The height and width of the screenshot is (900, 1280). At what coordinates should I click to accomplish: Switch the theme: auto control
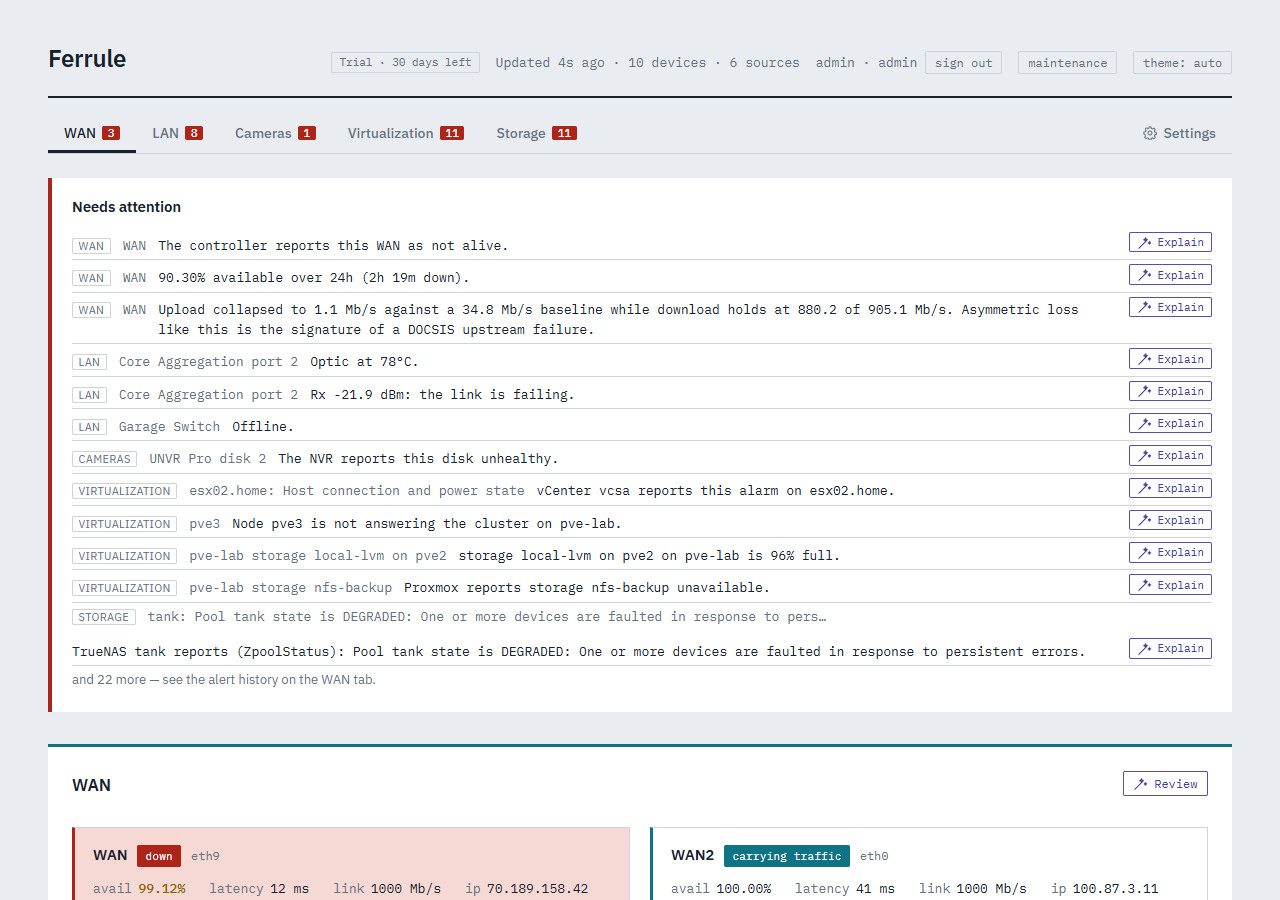tap(1182, 62)
